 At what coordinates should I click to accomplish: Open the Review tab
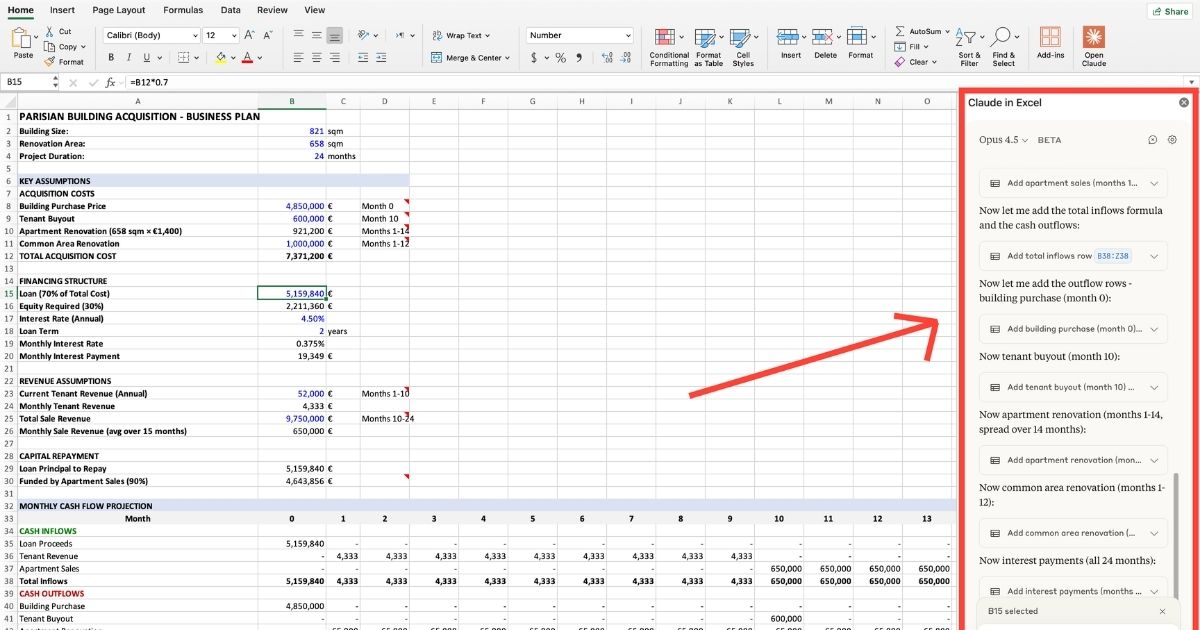click(272, 10)
